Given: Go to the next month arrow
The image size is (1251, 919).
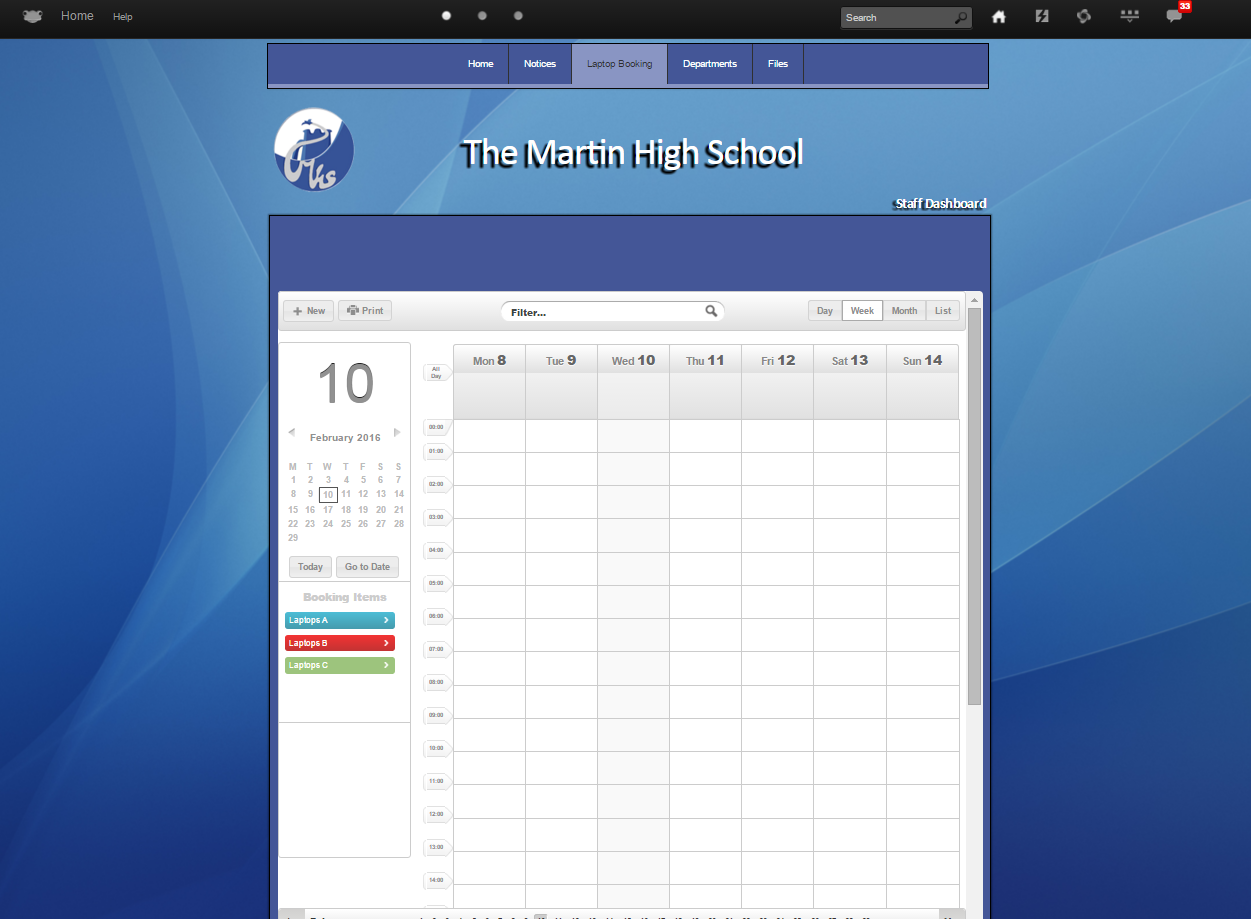Looking at the screenshot, I should click(x=397, y=433).
